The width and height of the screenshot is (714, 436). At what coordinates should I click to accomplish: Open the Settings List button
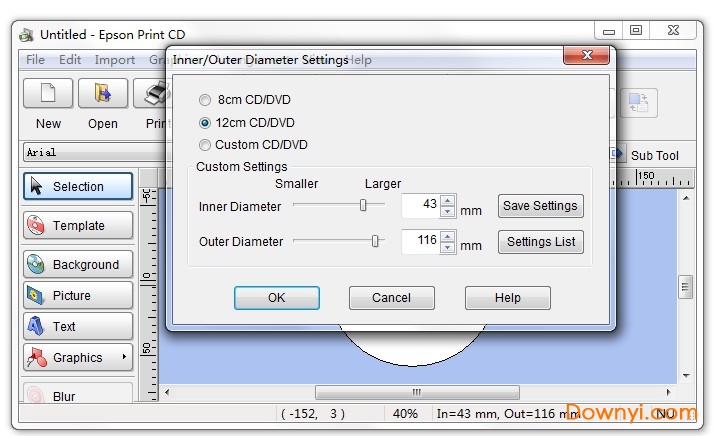(541, 241)
